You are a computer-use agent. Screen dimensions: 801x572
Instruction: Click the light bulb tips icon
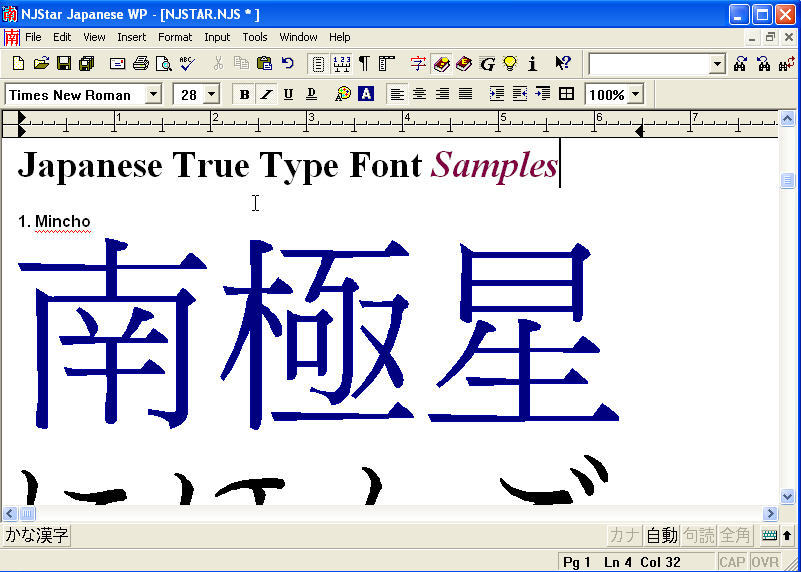510,64
